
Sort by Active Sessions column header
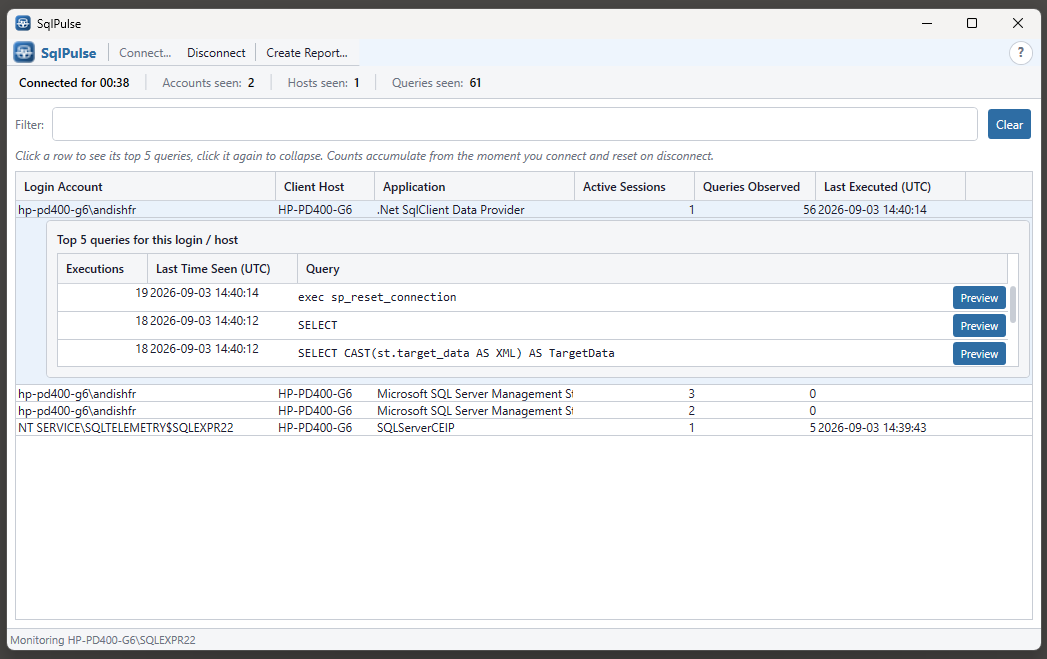pyautogui.click(x=634, y=187)
